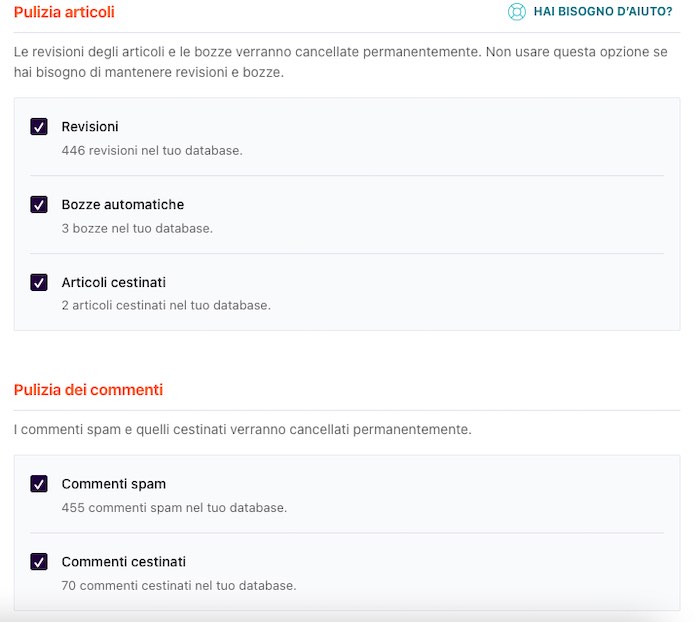Click the "Pulizia articoli" section heading
Viewport: 700px width, 622px height.
pyautogui.click(x=64, y=13)
